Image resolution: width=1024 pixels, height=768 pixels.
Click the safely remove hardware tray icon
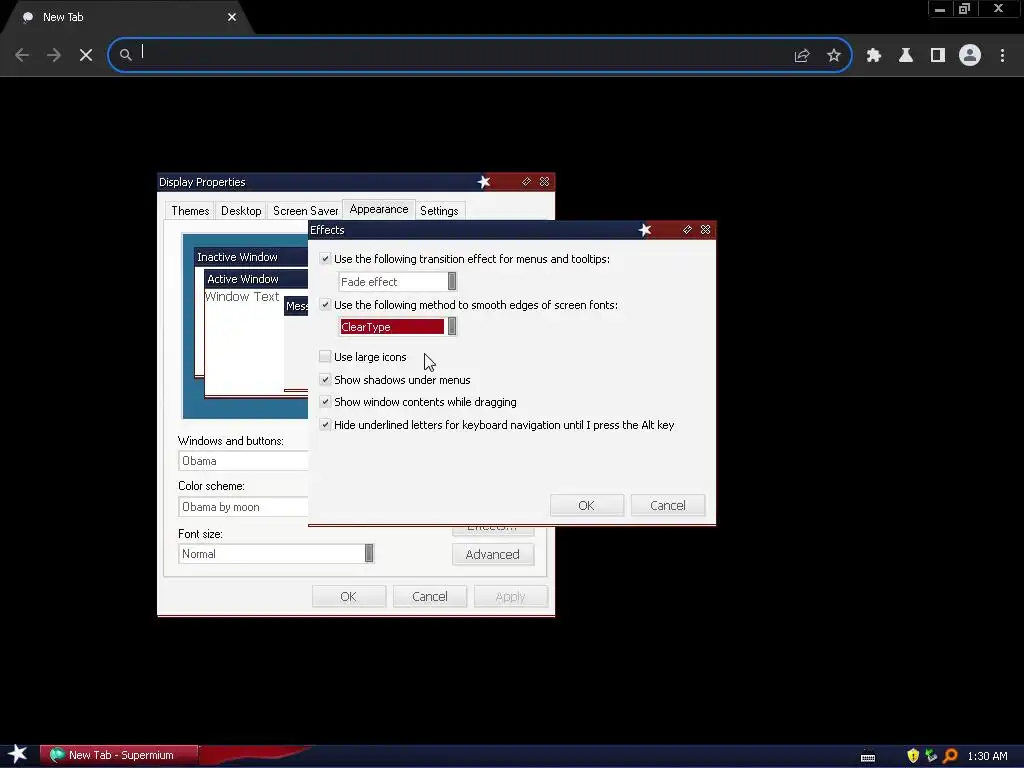point(931,756)
